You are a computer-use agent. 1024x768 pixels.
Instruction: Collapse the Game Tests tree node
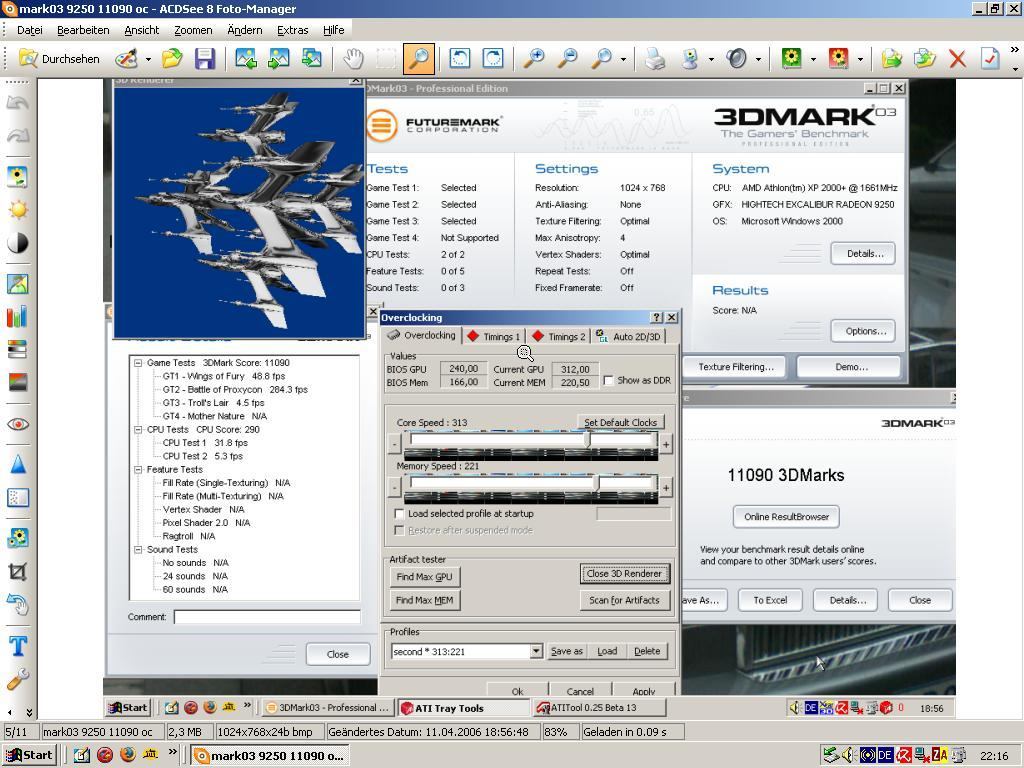pos(138,362)
